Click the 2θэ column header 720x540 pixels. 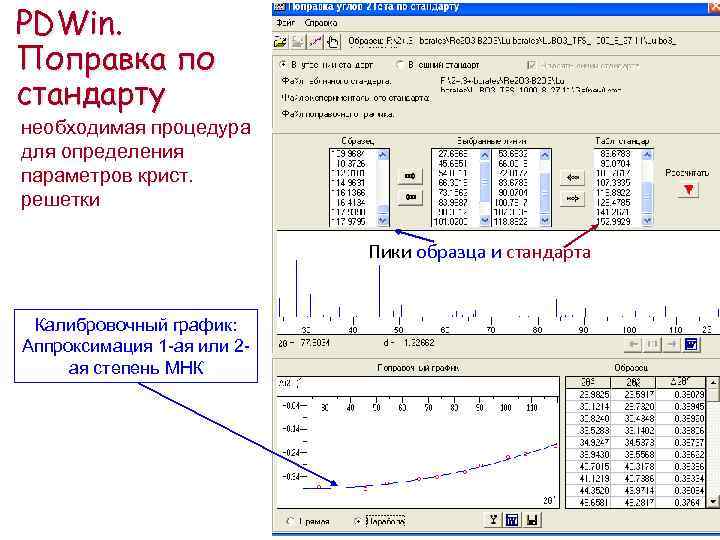pyautogui.click(x=588, y=382)
